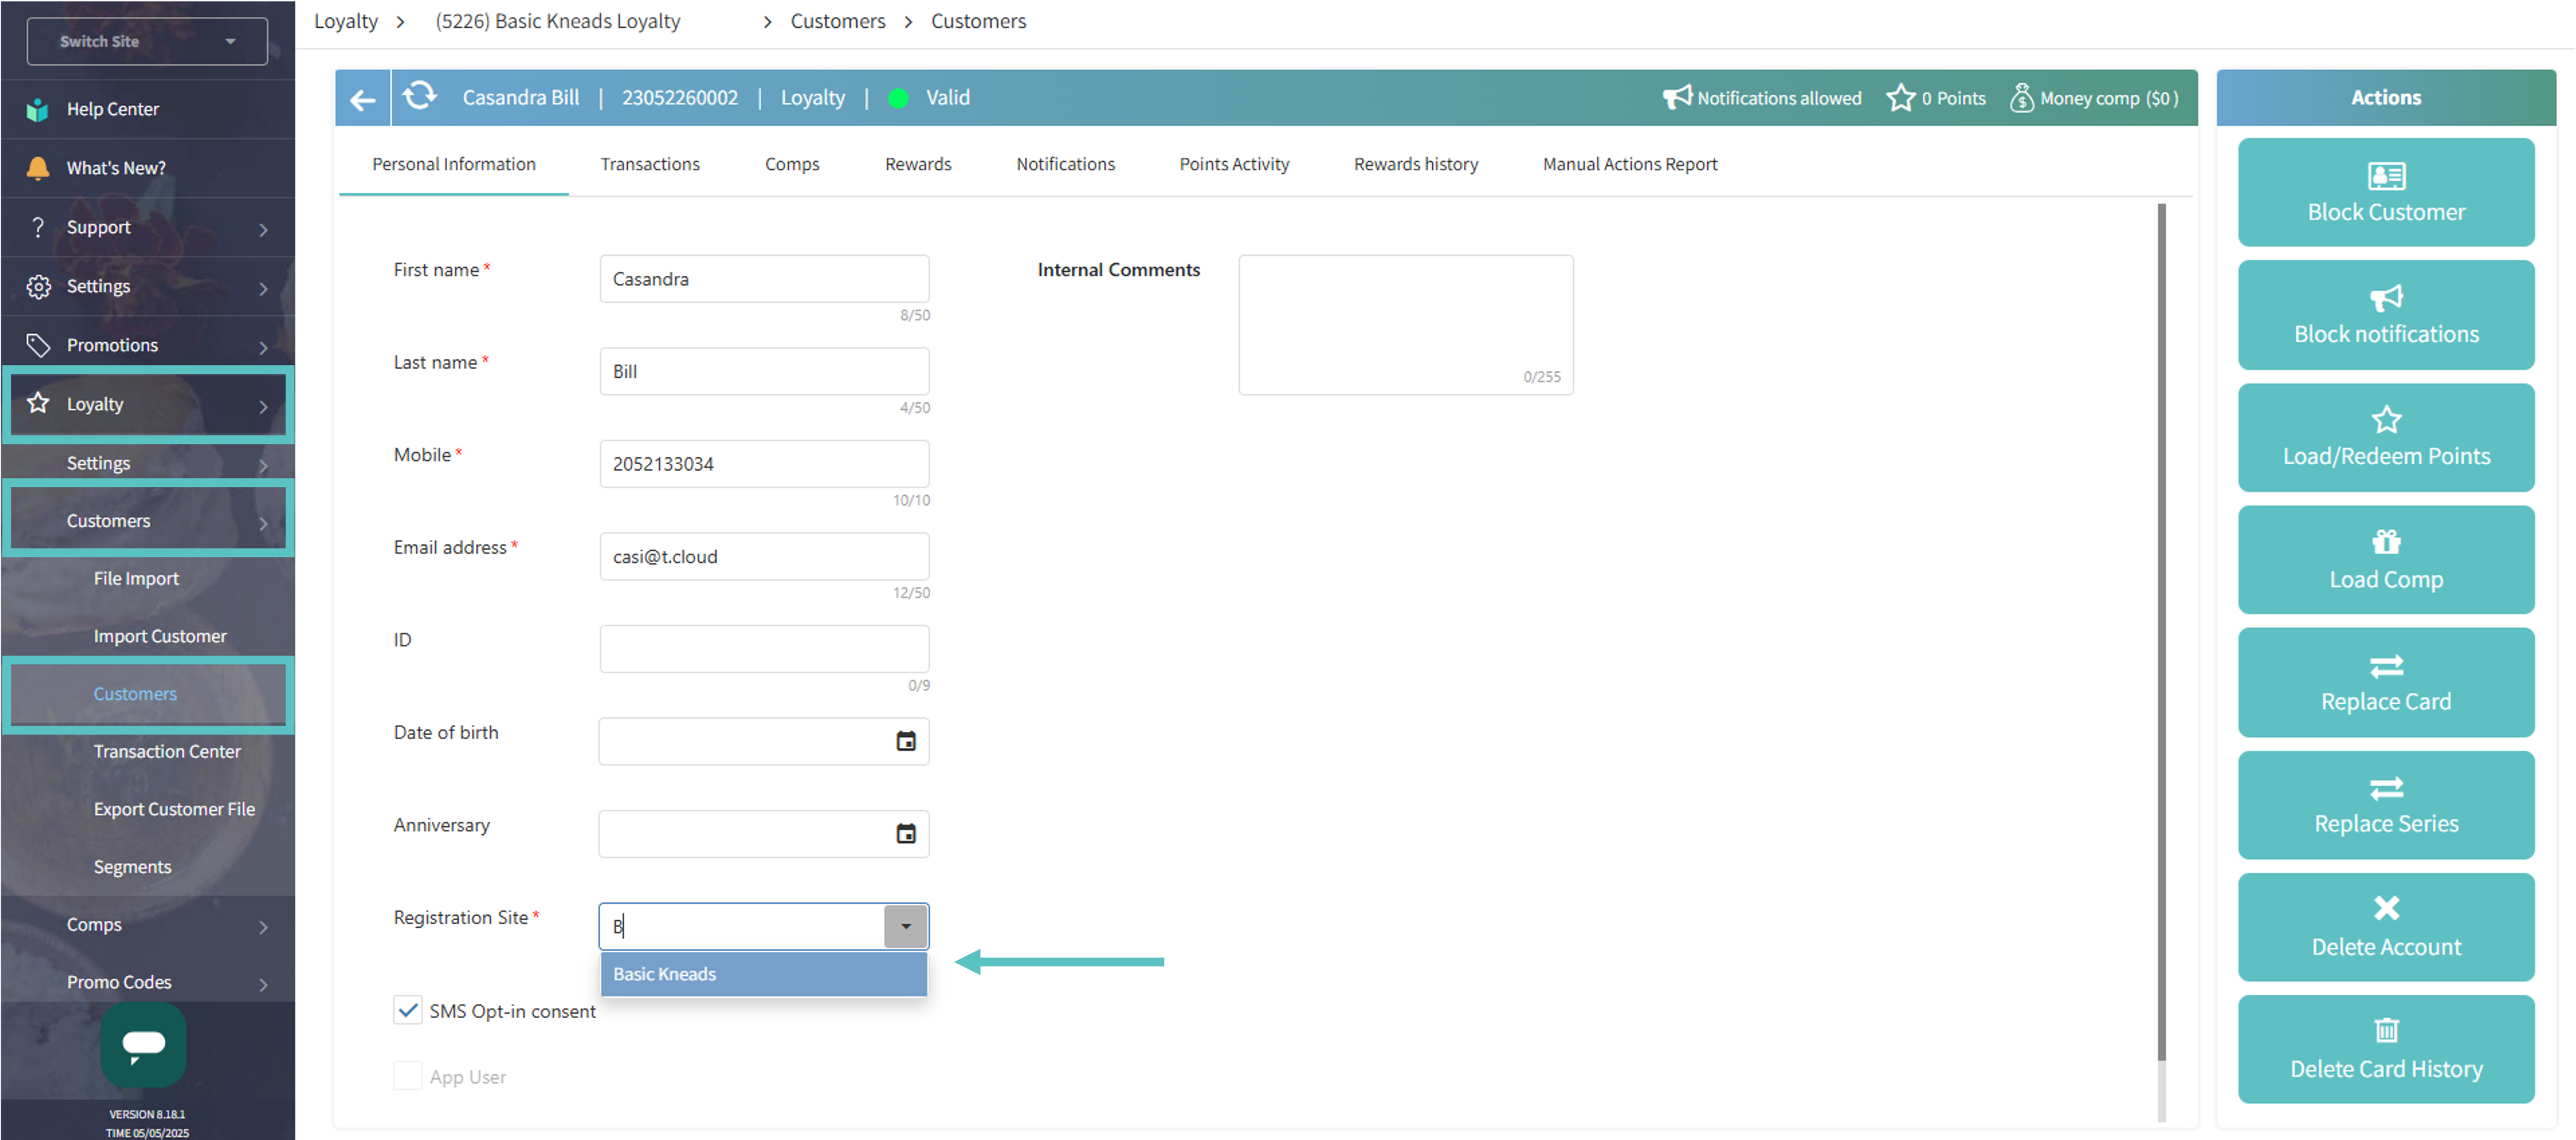This screenshot has width=2576, height=1140.
Task: Toggle the App User checkbox
Action: click(407, 1076)
